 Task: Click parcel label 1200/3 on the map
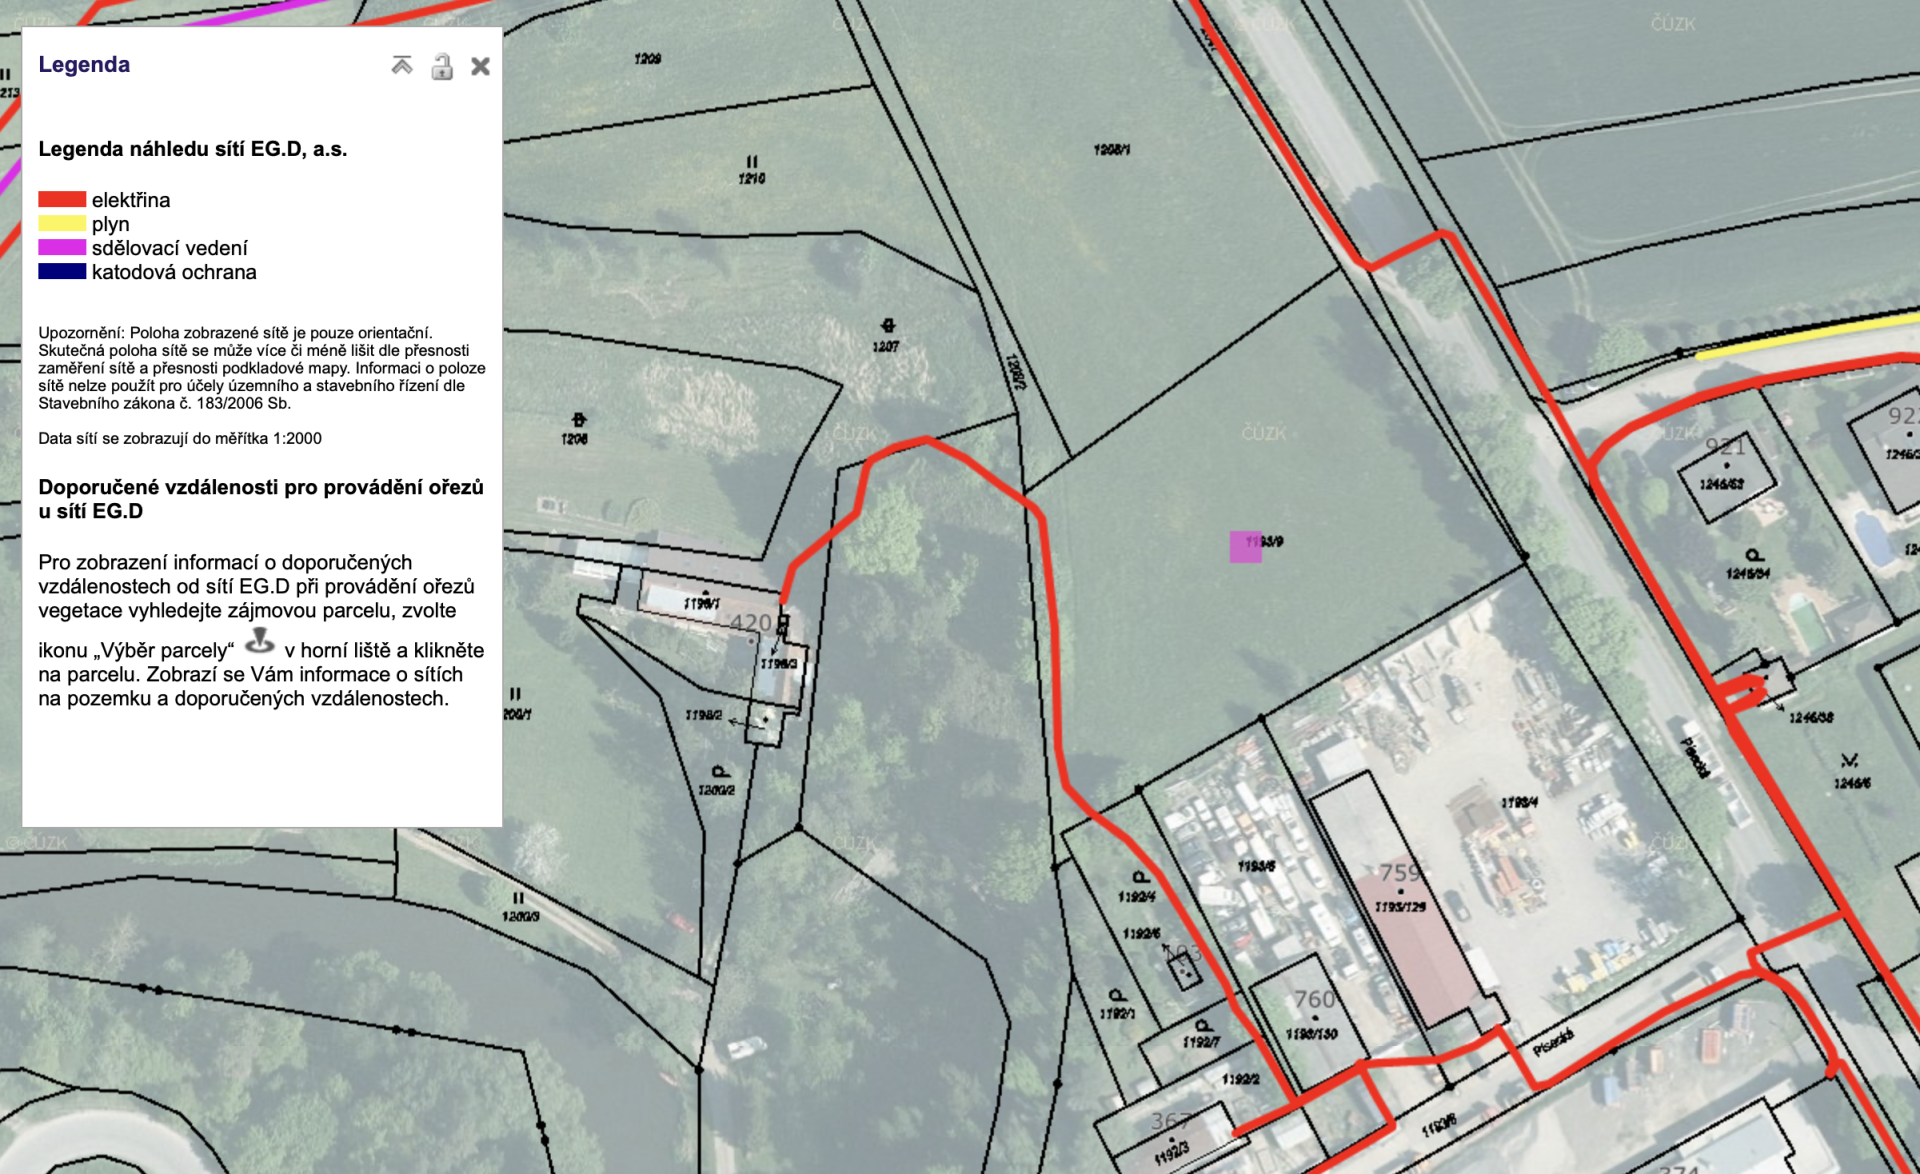pyautogui.click(x=521, y=916)
